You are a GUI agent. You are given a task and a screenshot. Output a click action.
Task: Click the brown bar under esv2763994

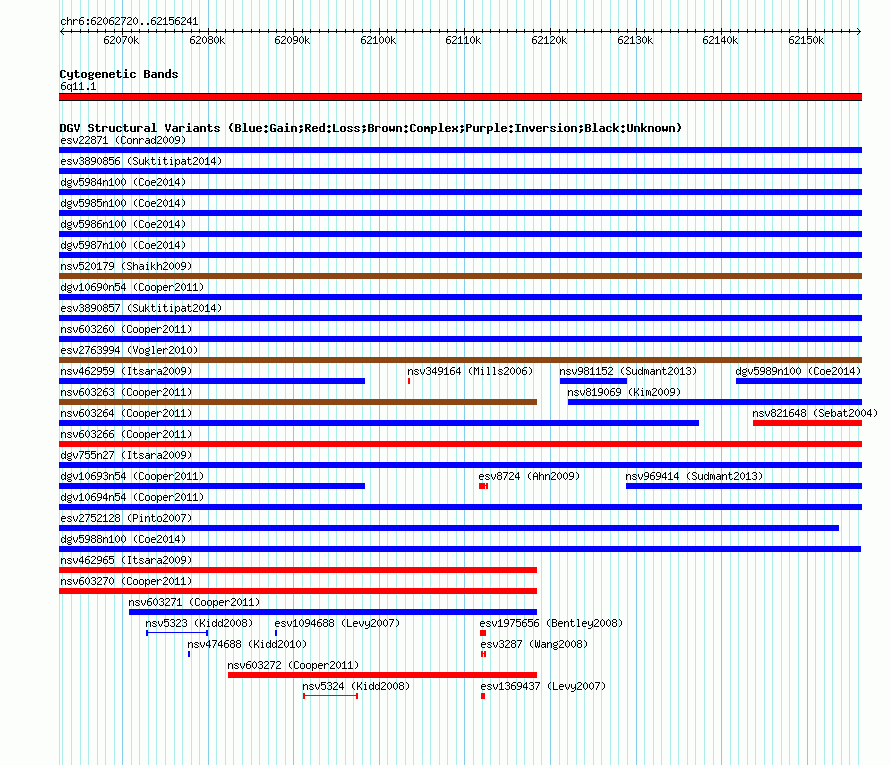tap(460, 360)
